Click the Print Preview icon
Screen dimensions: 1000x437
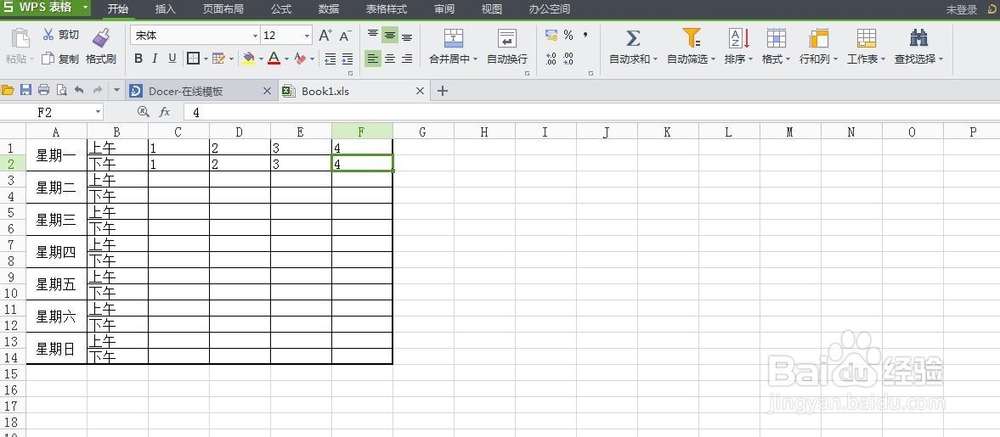(61, 91)
